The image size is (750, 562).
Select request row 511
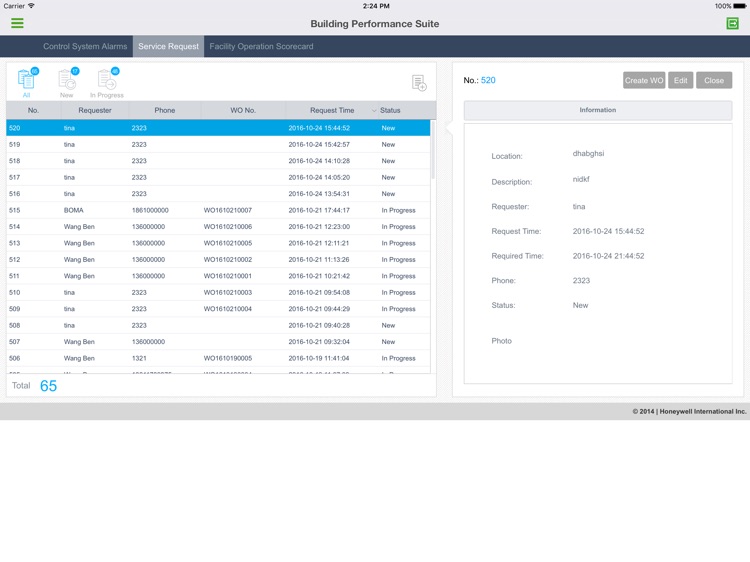tap(218, 276)
